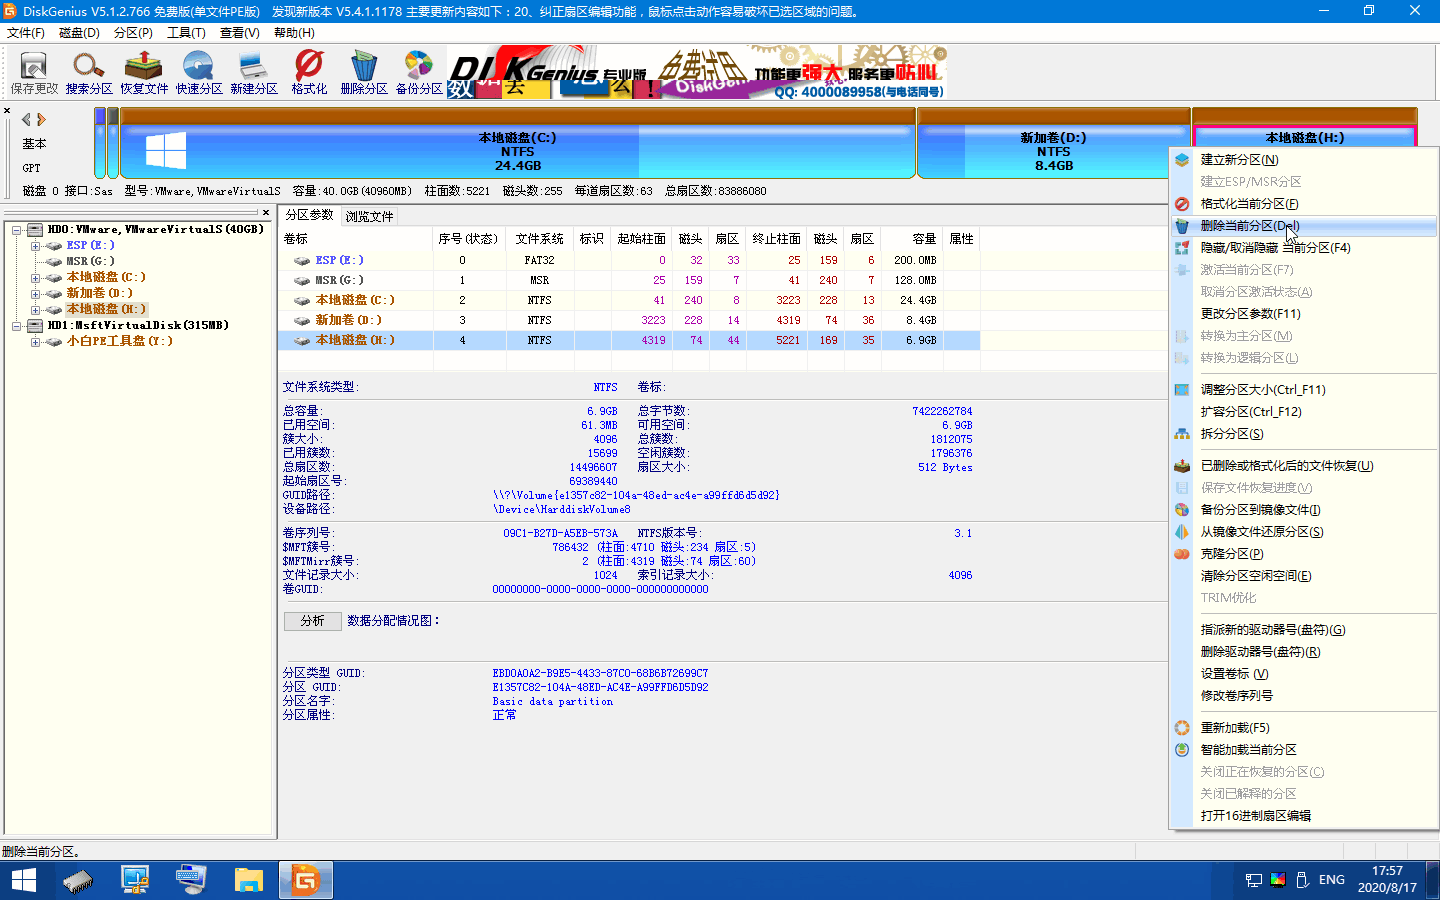Open the 帮助(H) menu
Viewport: 1440px width, 900px height.
pos(294,33)
